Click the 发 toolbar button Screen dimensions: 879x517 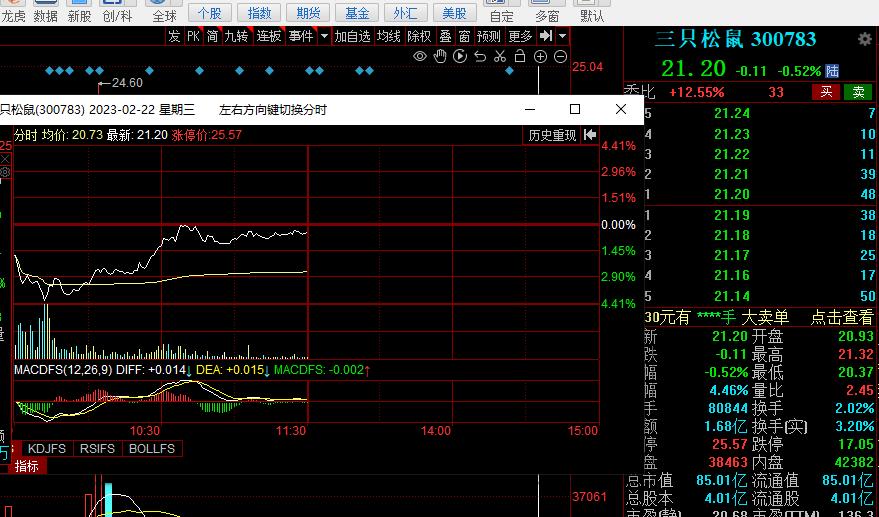point(174,36)
